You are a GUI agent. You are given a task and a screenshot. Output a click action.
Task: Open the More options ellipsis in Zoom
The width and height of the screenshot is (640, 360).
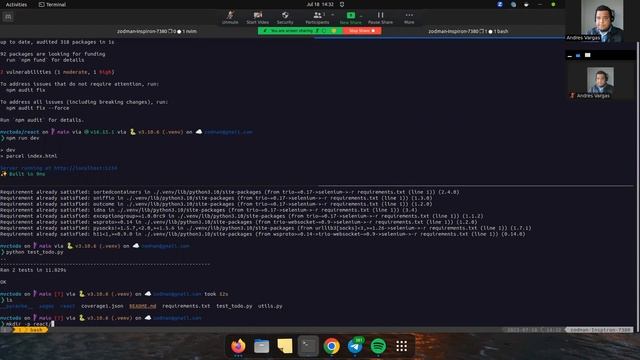(x=409, y=15)
